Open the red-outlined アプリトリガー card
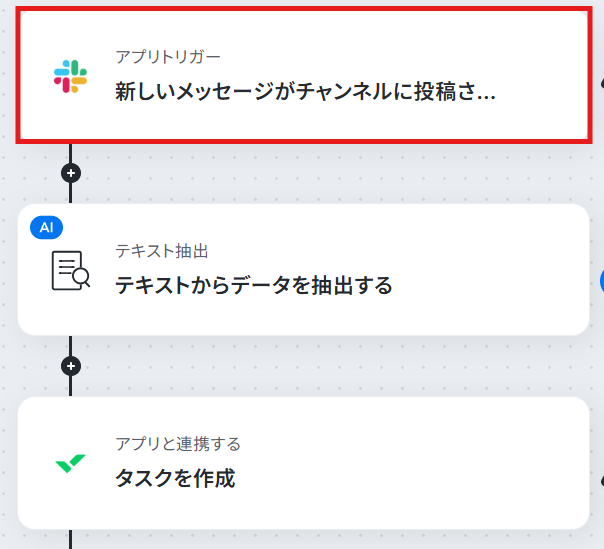604x549 pixels. pos(304,75)
